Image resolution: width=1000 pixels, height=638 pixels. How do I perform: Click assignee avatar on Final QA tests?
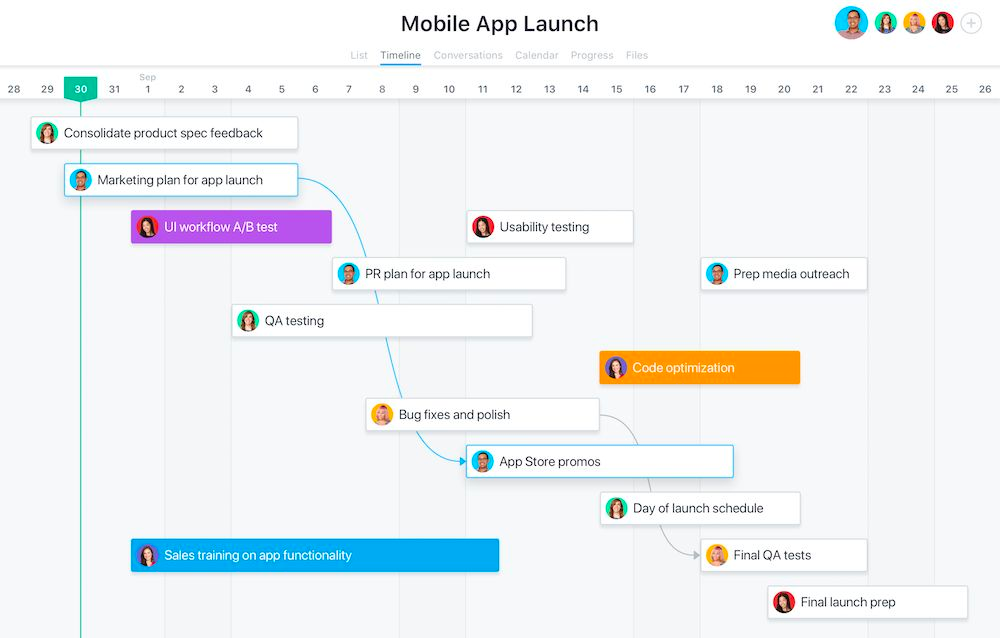pyautogui.click(x=717, y=555)
